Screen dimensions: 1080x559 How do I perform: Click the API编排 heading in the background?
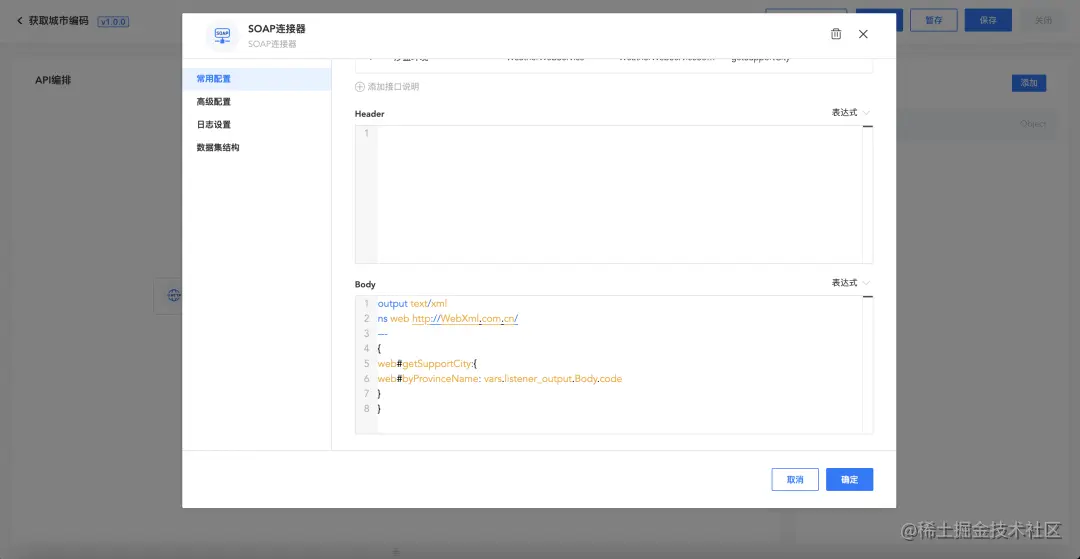[53, 81]
